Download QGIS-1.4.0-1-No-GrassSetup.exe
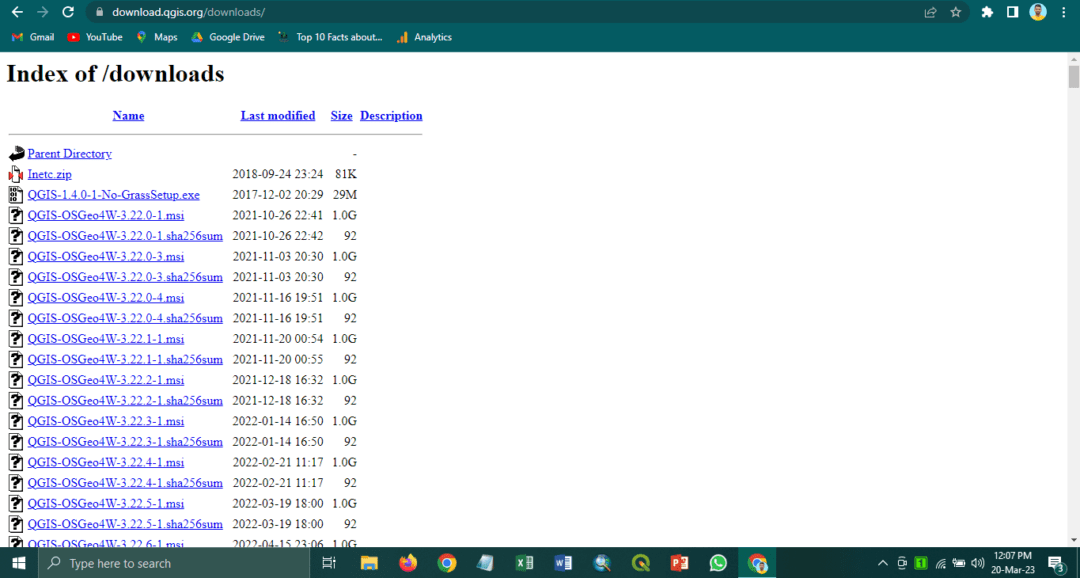The height and width of the screenshot is (578, 1080). click(x=113, y=194)
